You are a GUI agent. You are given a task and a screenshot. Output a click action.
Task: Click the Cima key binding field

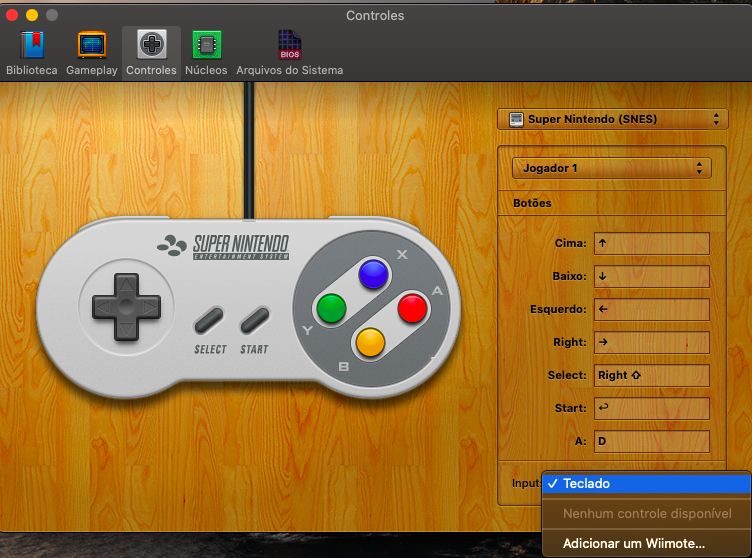click(x=651, y=243)
